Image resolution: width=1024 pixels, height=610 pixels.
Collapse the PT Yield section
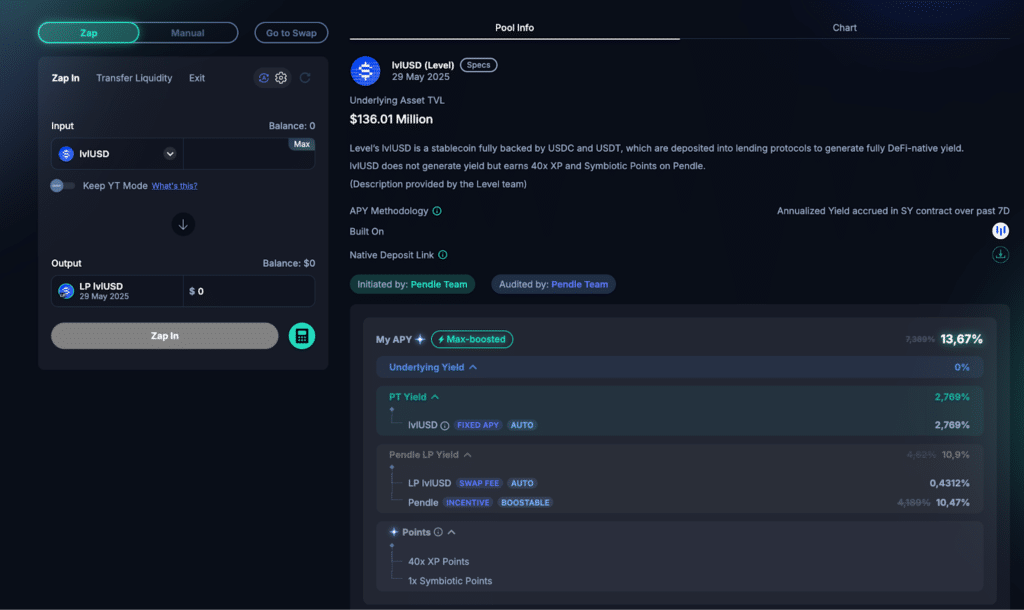435,396
